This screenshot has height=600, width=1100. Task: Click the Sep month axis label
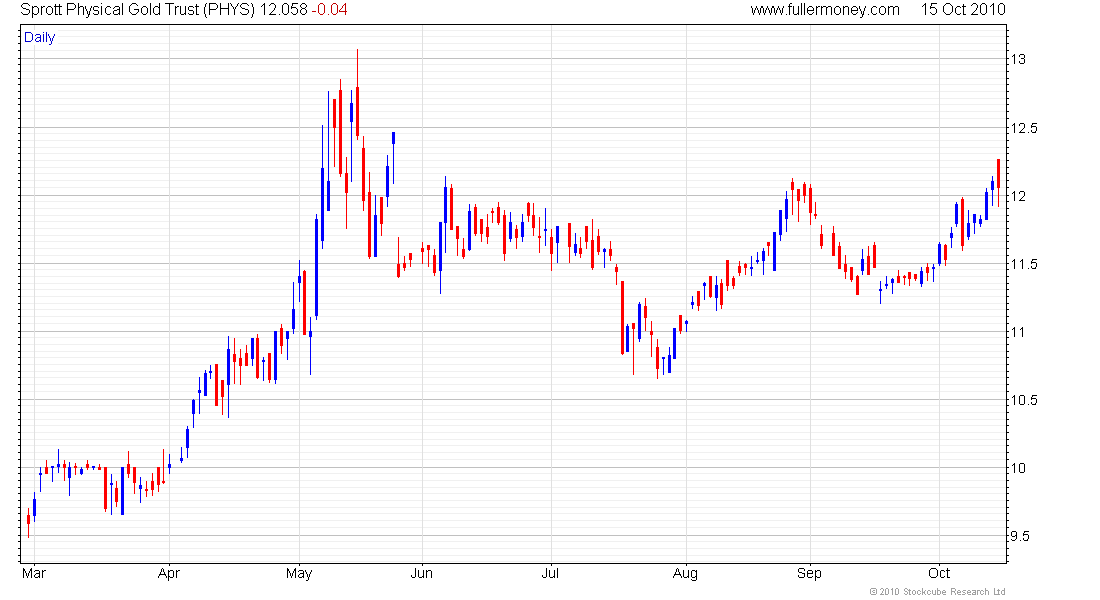coord(810,573)
